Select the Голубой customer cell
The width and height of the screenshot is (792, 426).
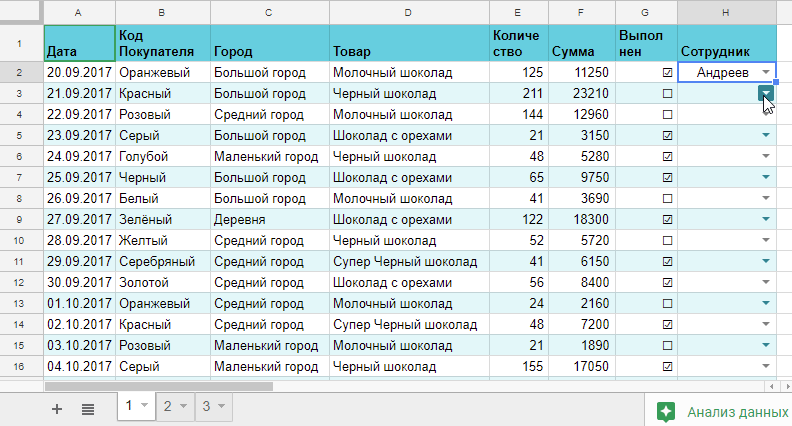click(x=163, y=157)
